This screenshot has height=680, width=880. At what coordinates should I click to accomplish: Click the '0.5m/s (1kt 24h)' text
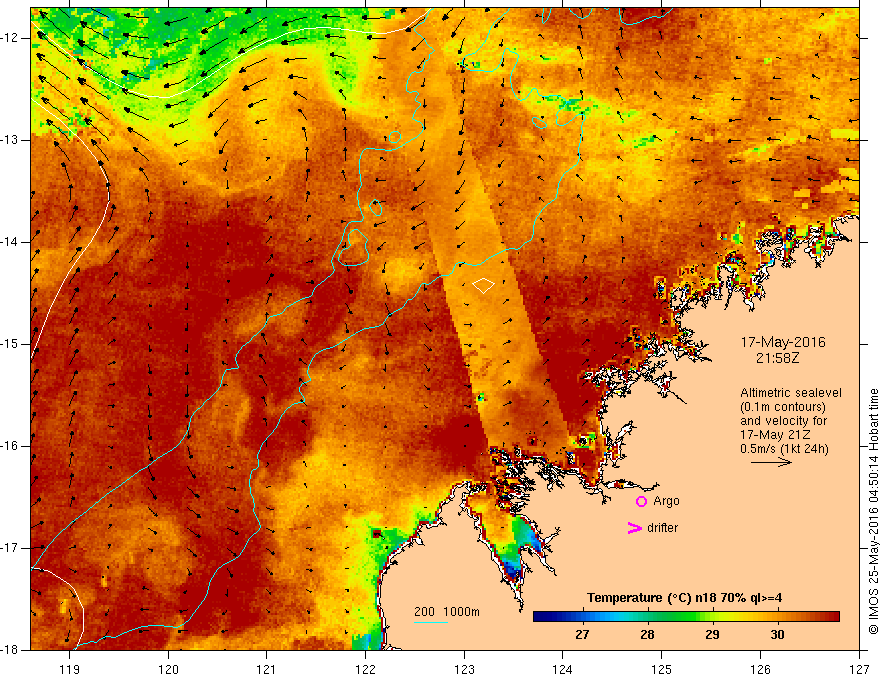(784, 449)
